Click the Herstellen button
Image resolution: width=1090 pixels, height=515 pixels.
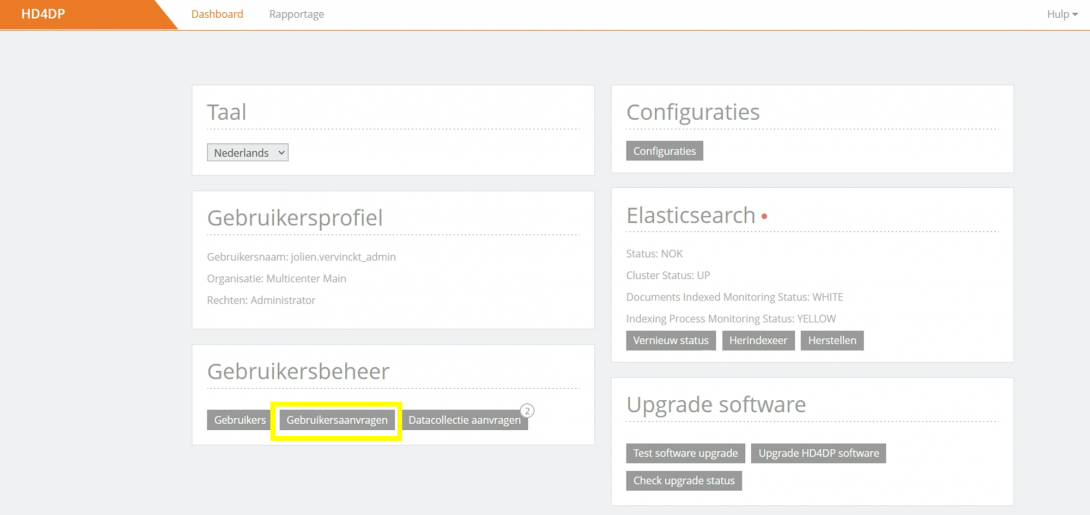click(x=831, y=341)
